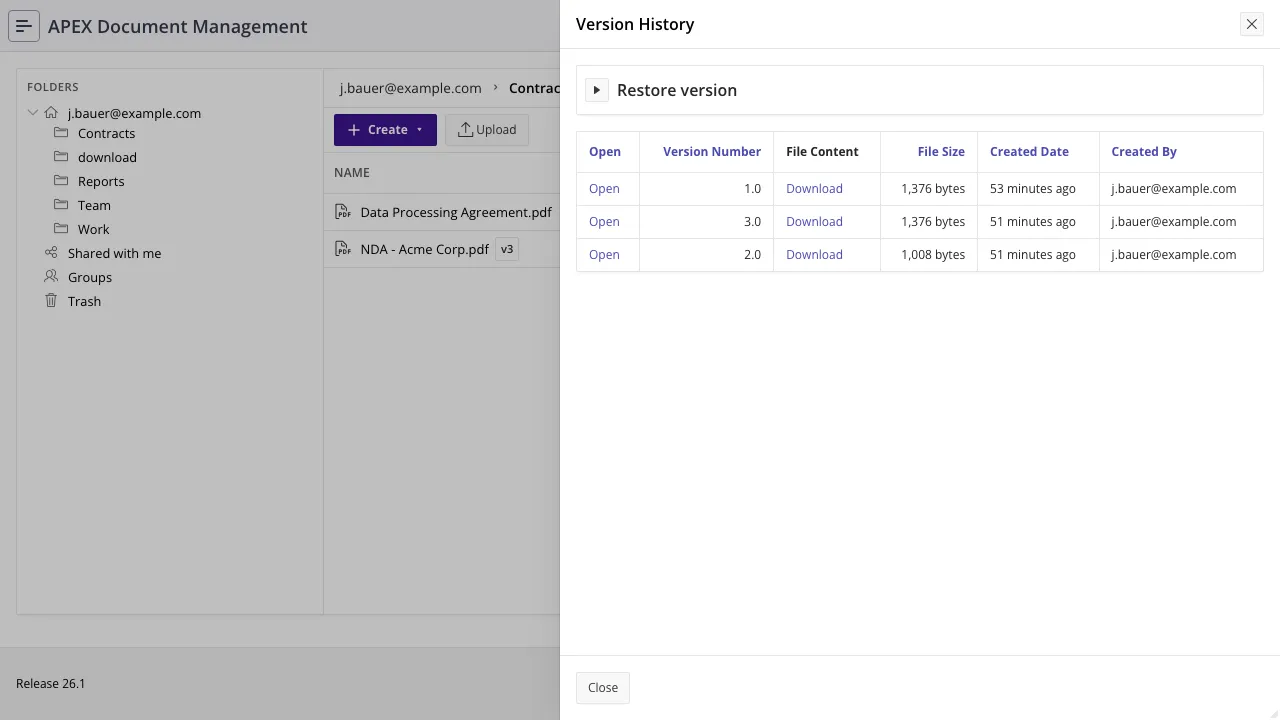The width and height of the screenshot is (1280, 720).
Task: Open version 2.0 of the document
Action: coord(604,255)
